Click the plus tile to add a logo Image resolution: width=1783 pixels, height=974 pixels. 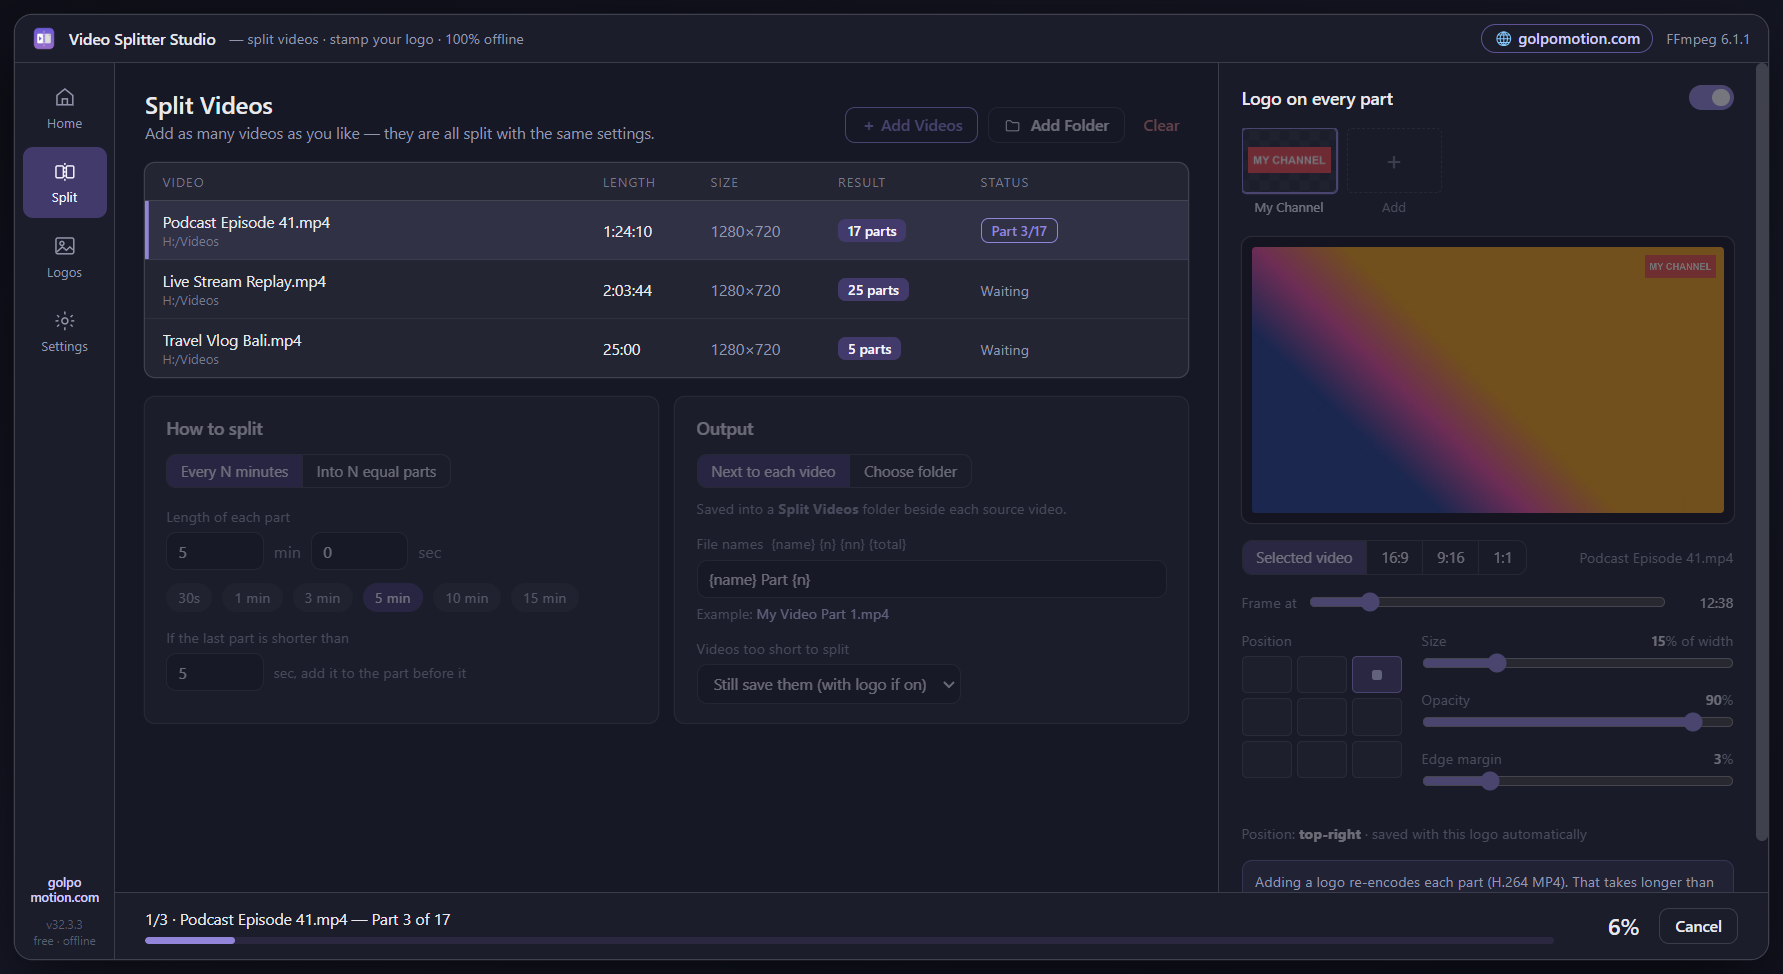coord(1394,161)
